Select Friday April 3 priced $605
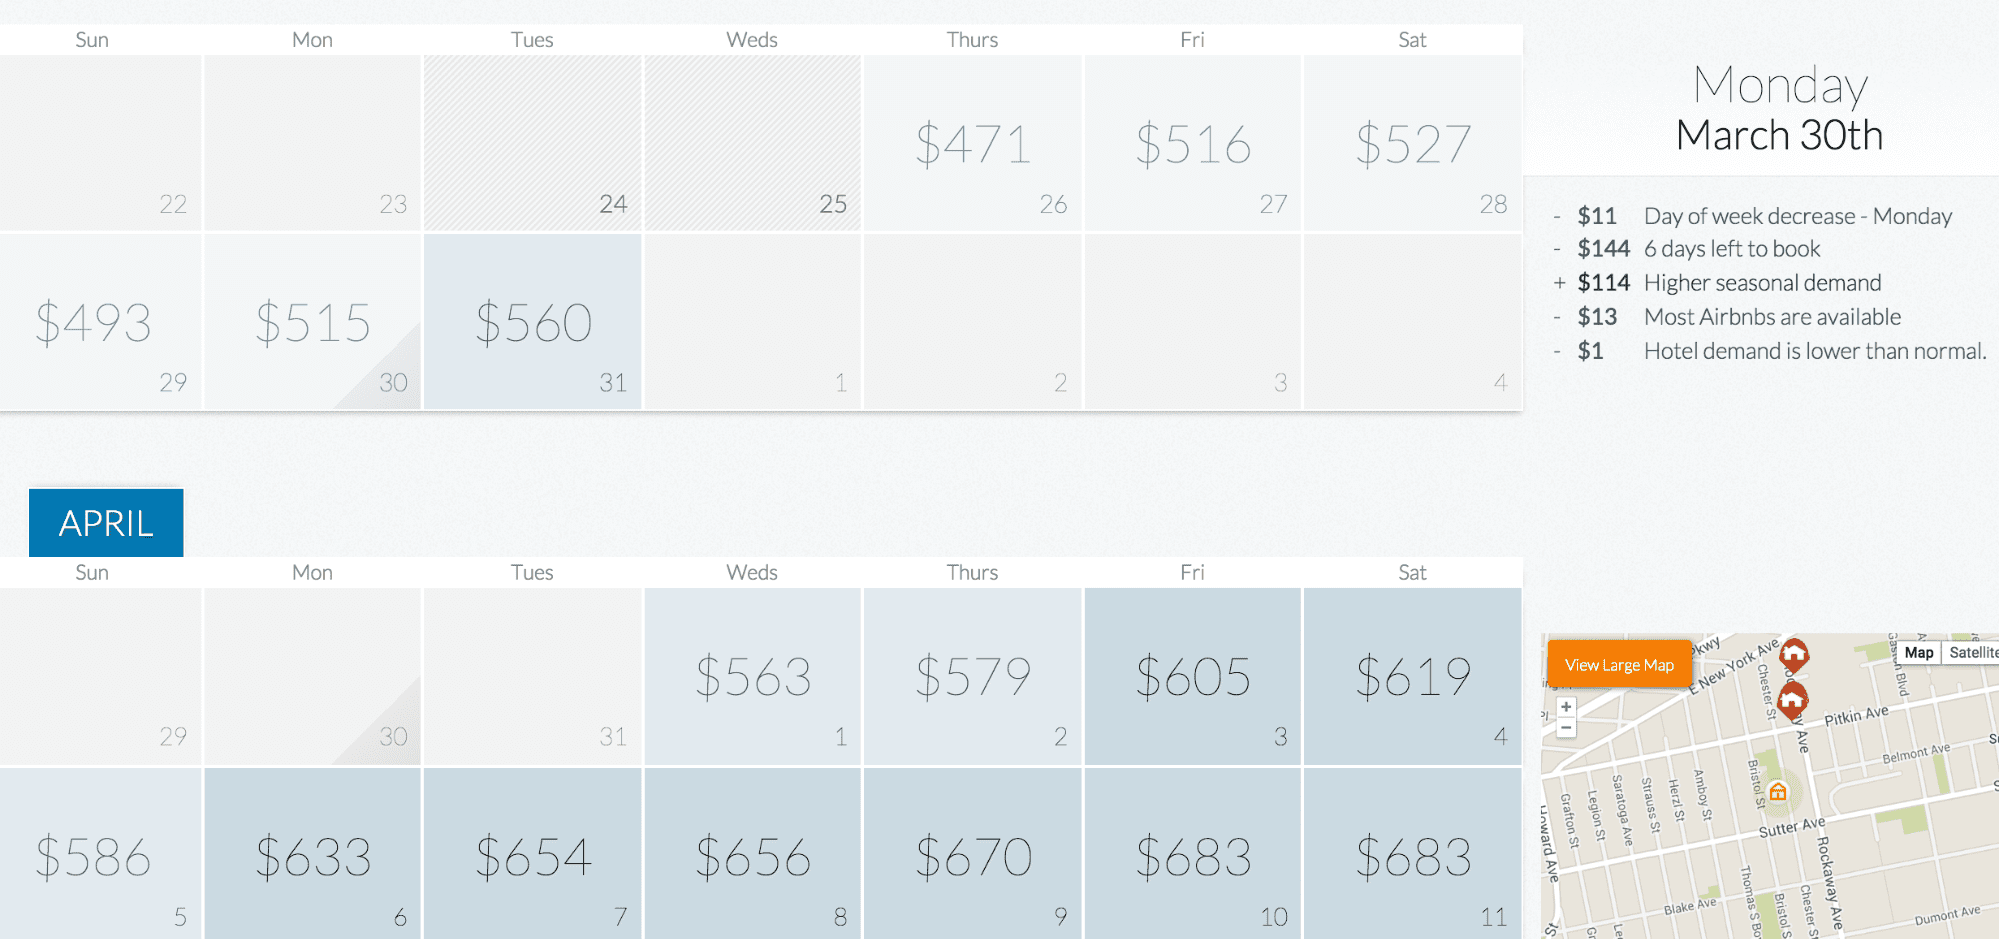Screen dimensions: 1999x939 (1193, 676)
